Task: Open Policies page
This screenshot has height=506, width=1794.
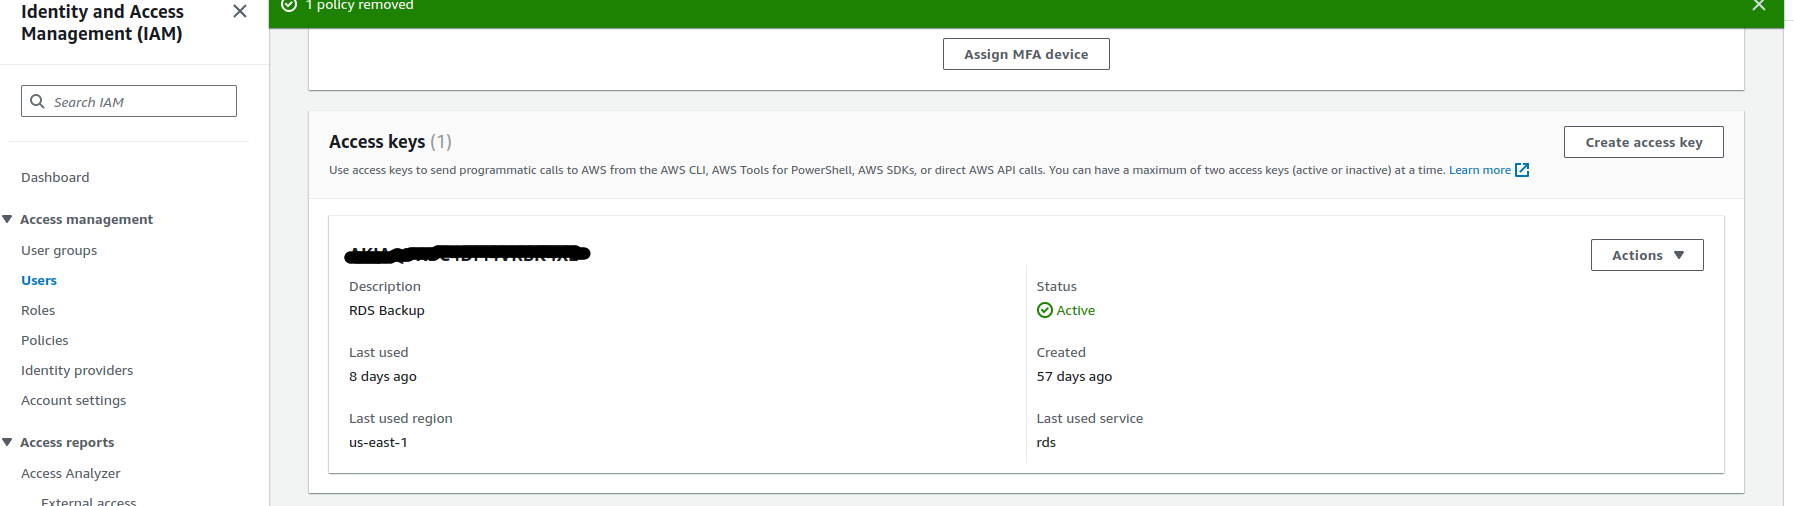Action: point(45,340)
